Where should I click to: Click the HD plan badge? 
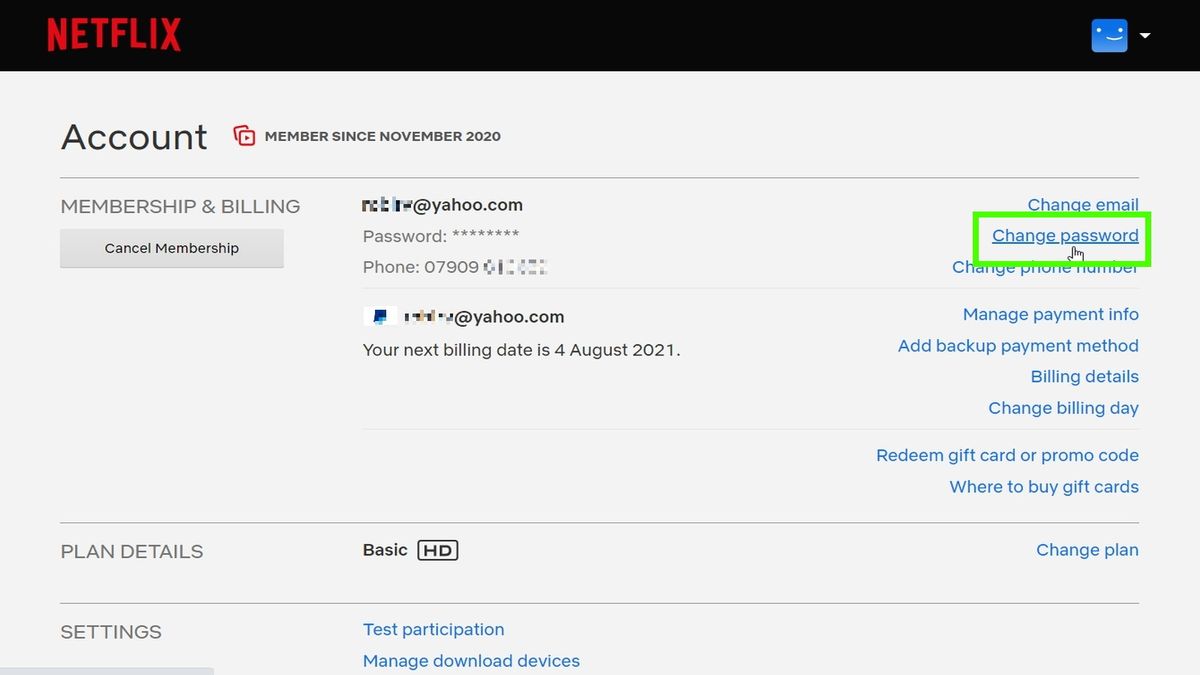(437, 550)
